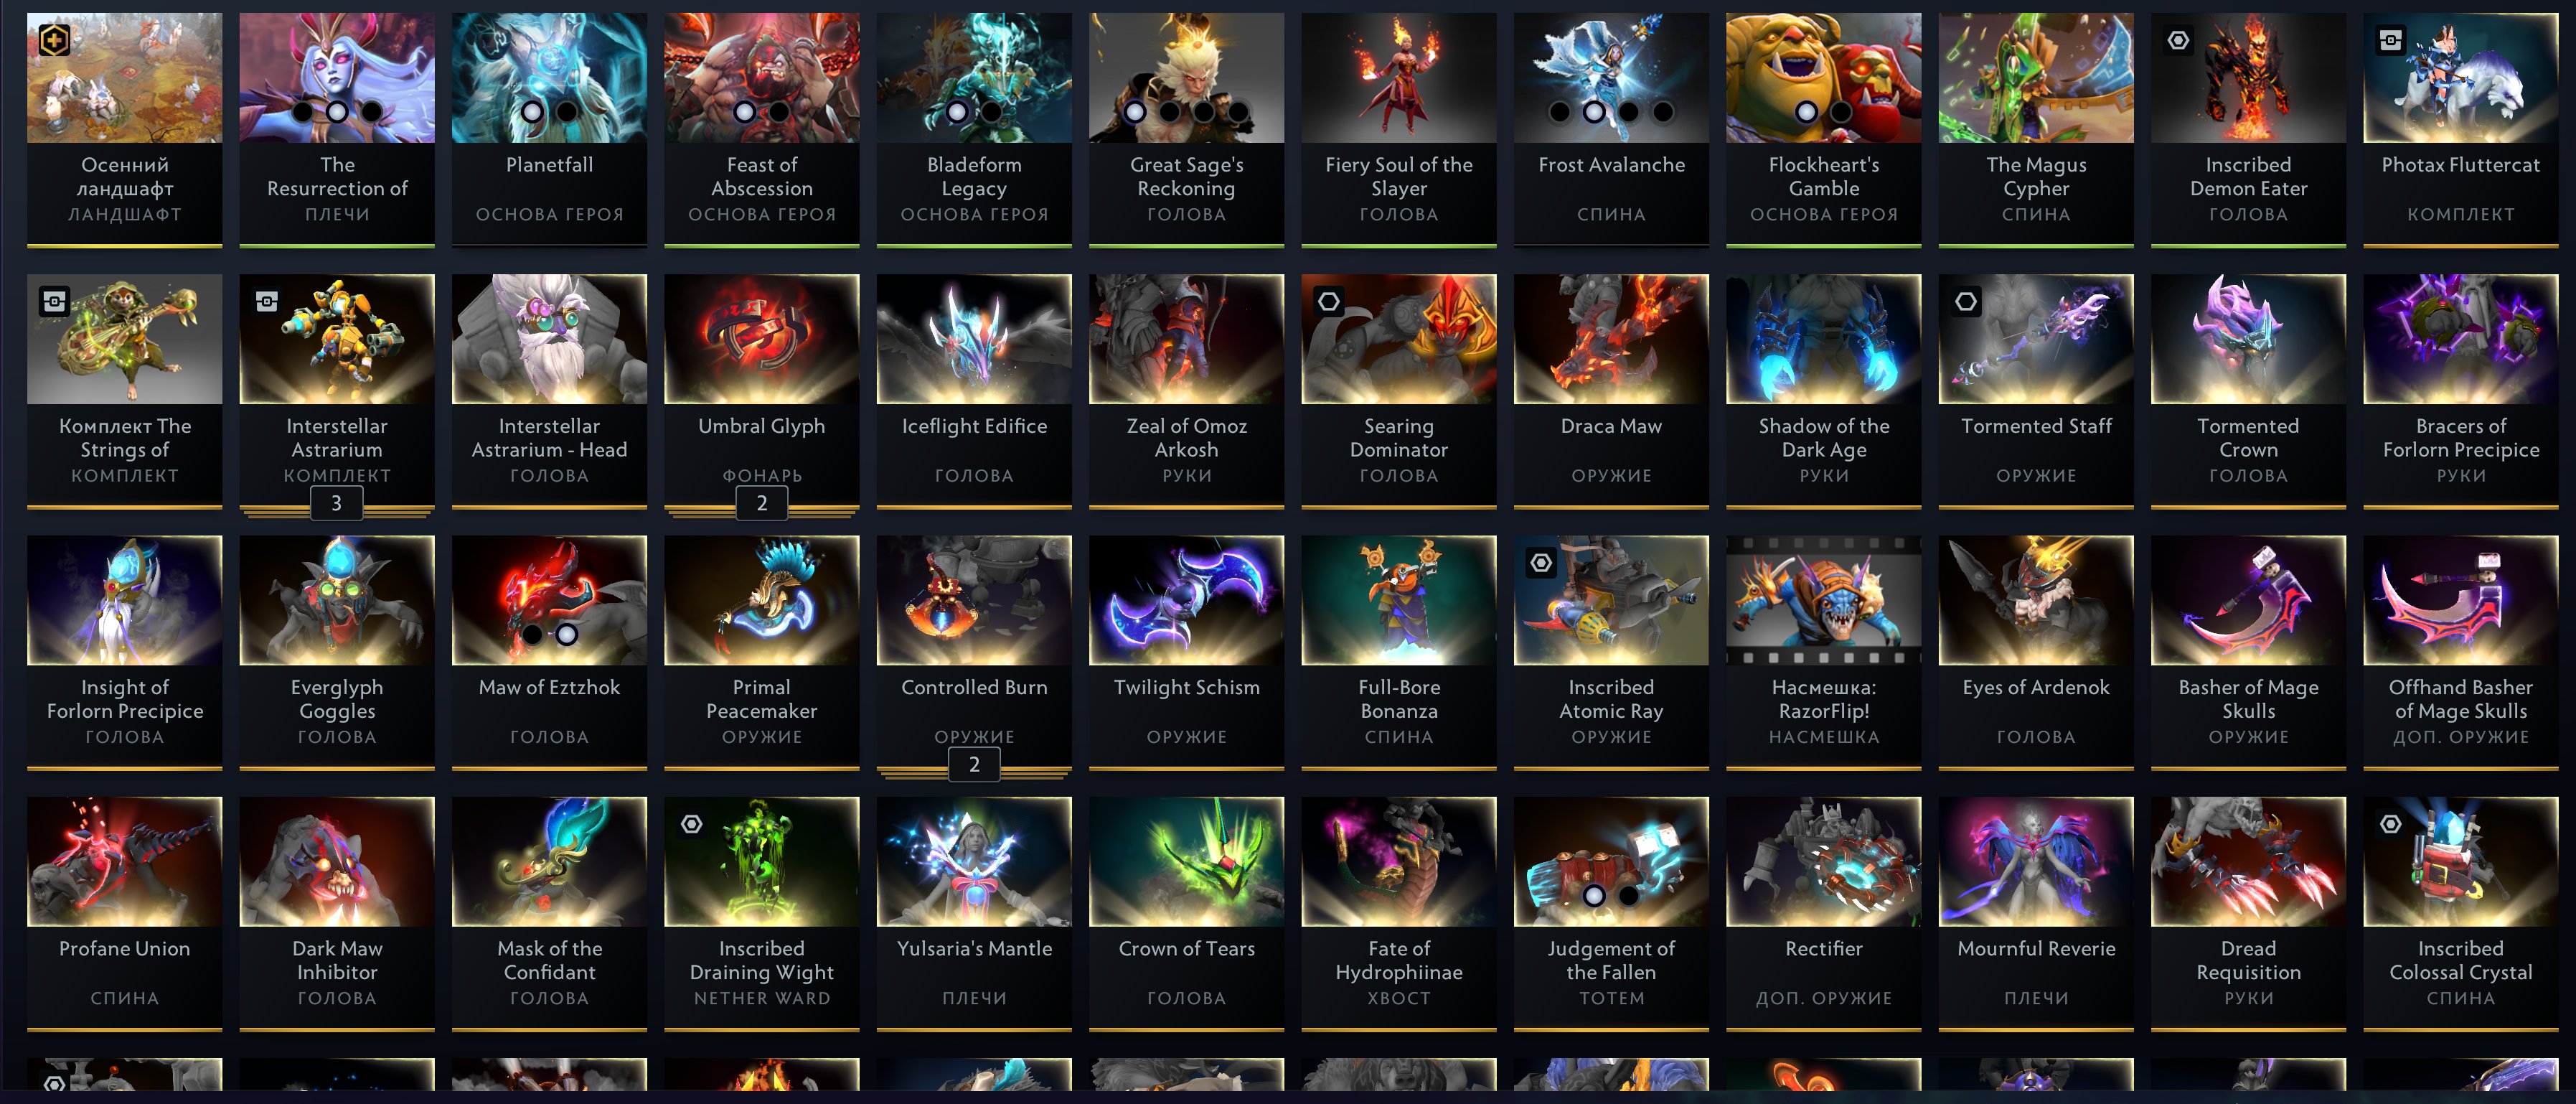Select the Mournful Reverie item image
The height and width of the screenshot is (1104, 2576).
pyautogui.click(x=2036, y=861)
